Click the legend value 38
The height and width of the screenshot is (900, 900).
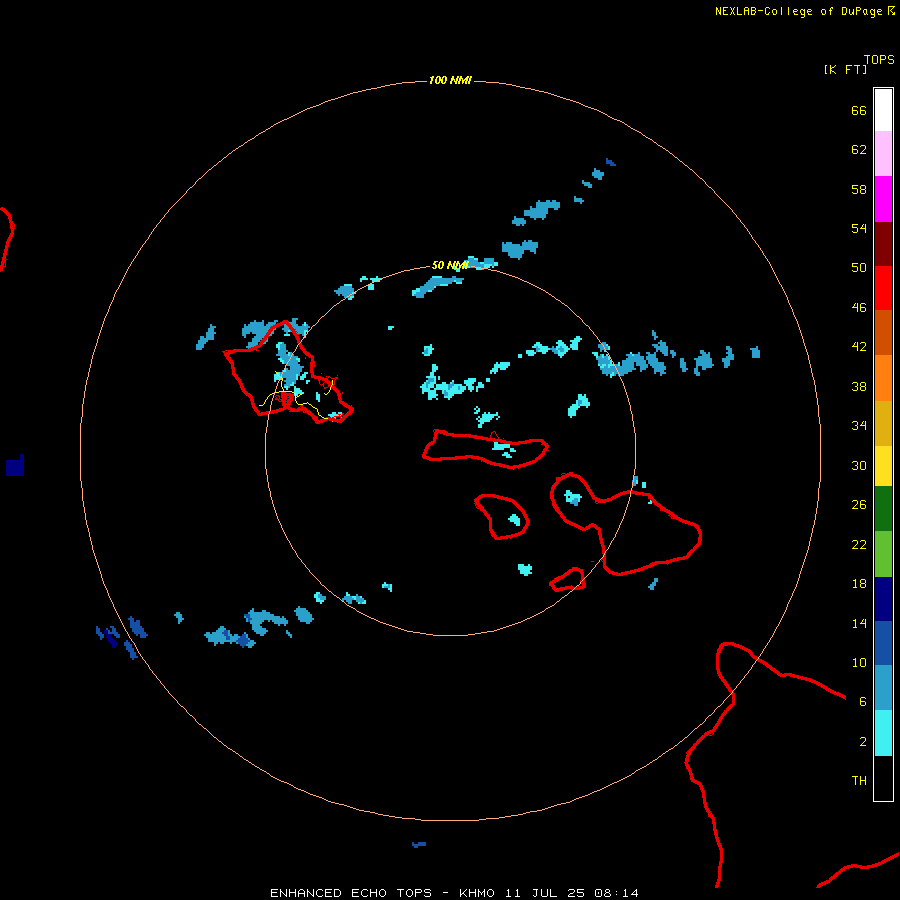[859, 387]
